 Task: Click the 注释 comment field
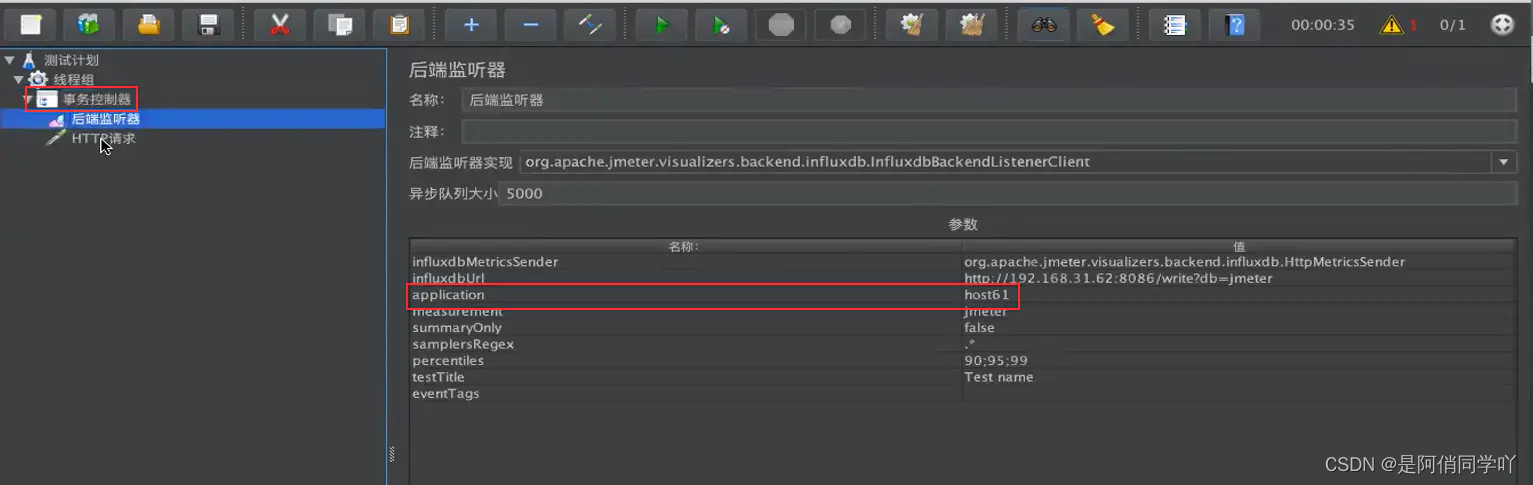[989, 131]
